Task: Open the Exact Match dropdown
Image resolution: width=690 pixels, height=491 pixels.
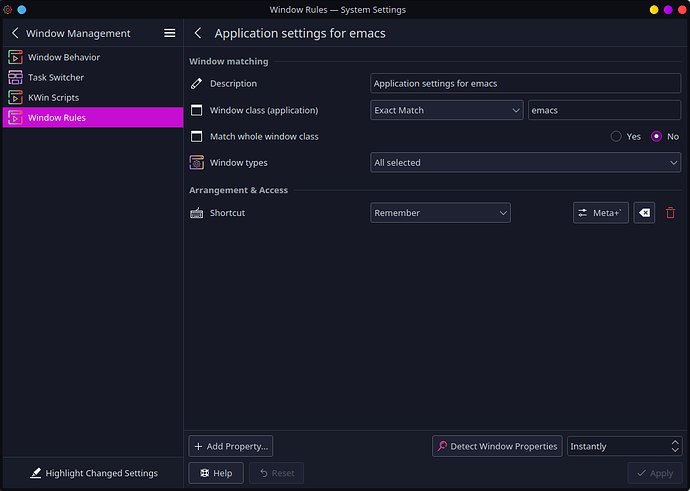Action: click(447, 110)
